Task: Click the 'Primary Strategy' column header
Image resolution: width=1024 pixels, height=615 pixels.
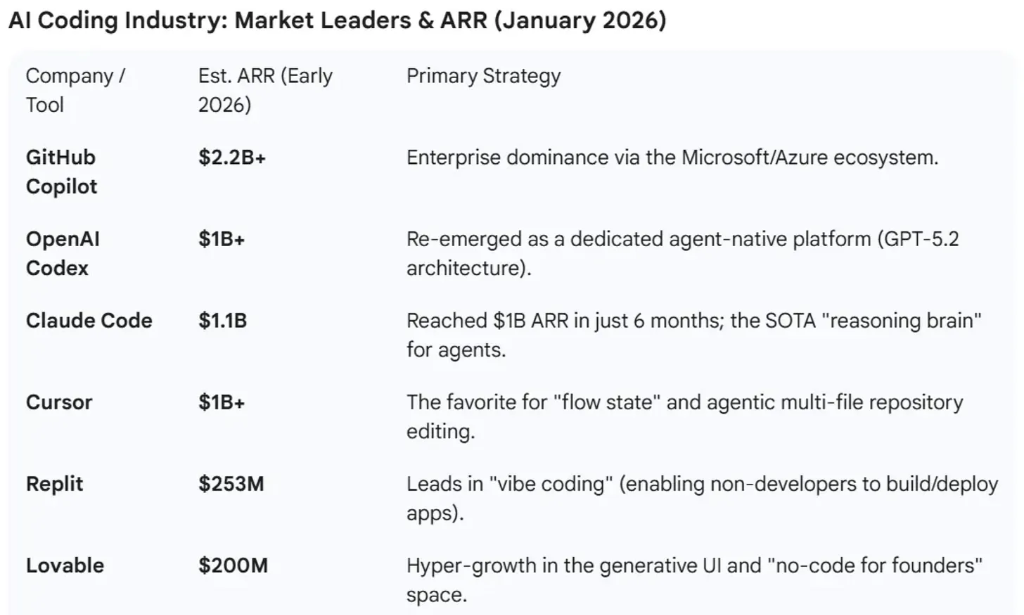Action: tap(483, 76)
